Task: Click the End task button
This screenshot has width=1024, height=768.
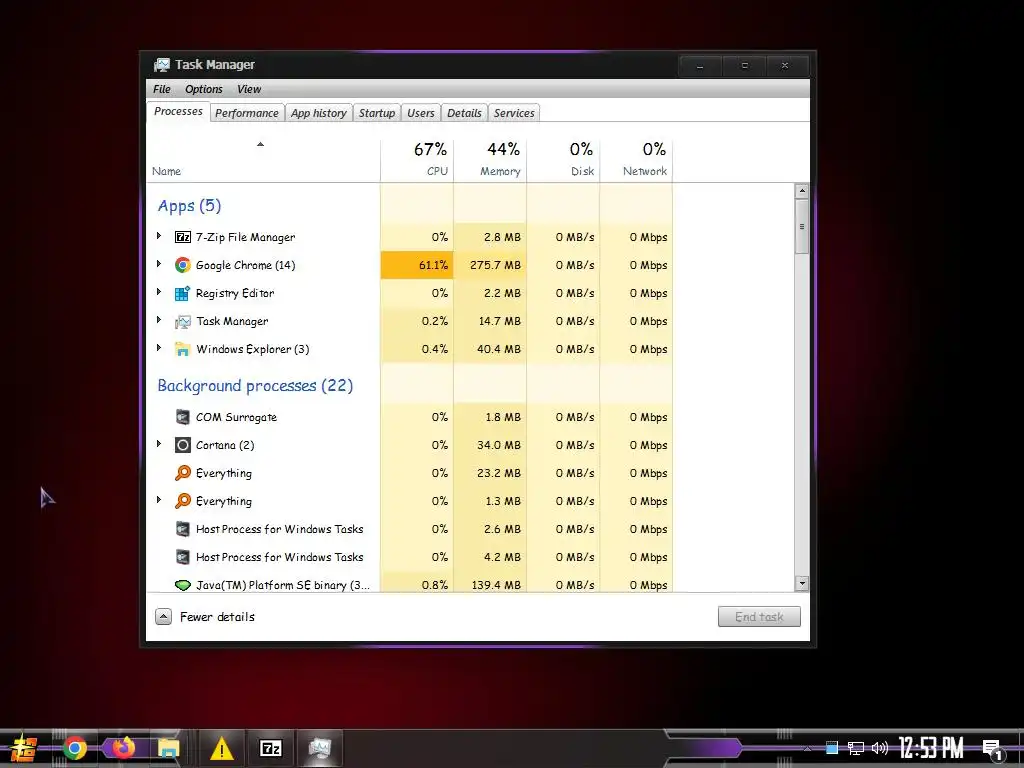Action: [759, 616]
